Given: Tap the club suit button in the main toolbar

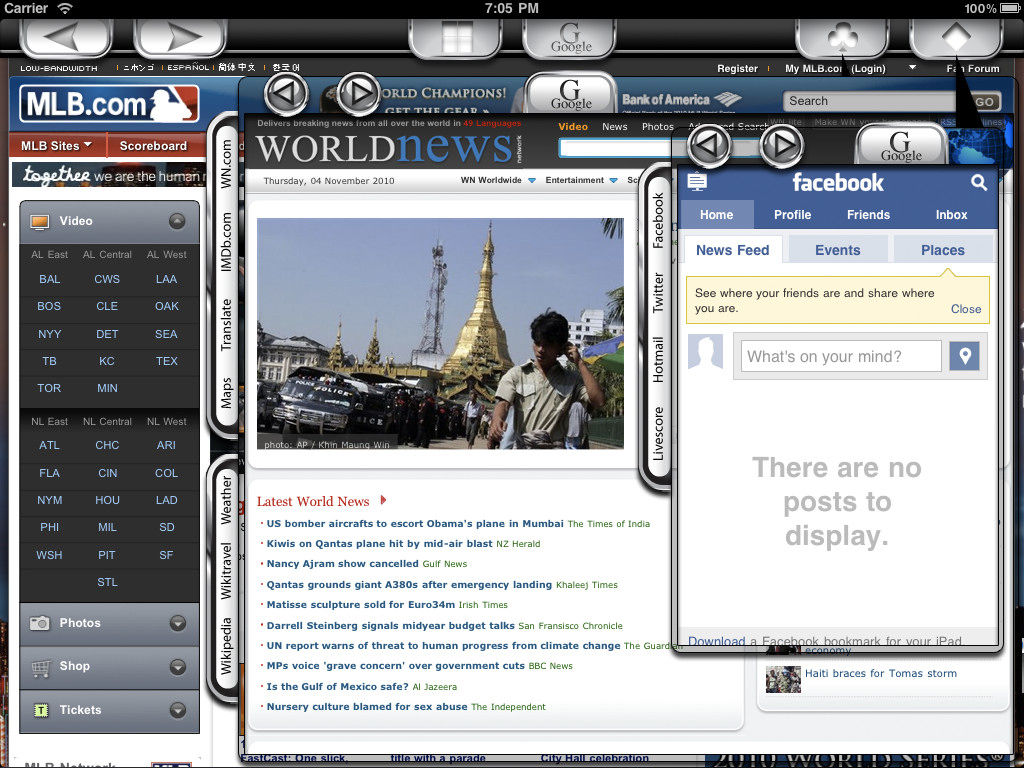Looking at the screenshot, I should [x=842, y=37].
